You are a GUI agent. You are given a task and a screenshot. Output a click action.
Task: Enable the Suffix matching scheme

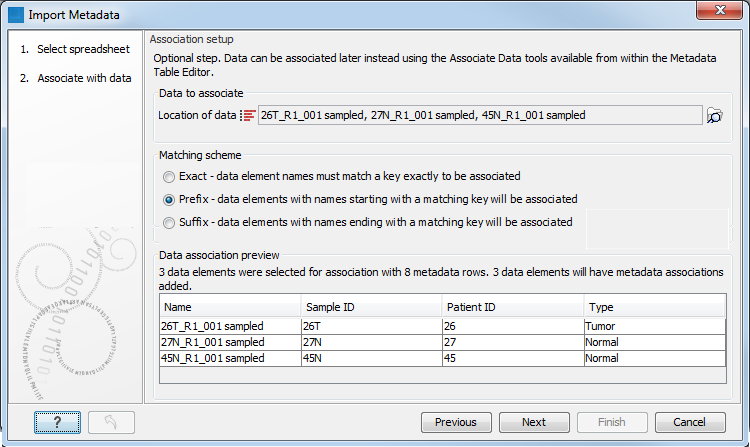pyautogui.click(x=169, y=222)
